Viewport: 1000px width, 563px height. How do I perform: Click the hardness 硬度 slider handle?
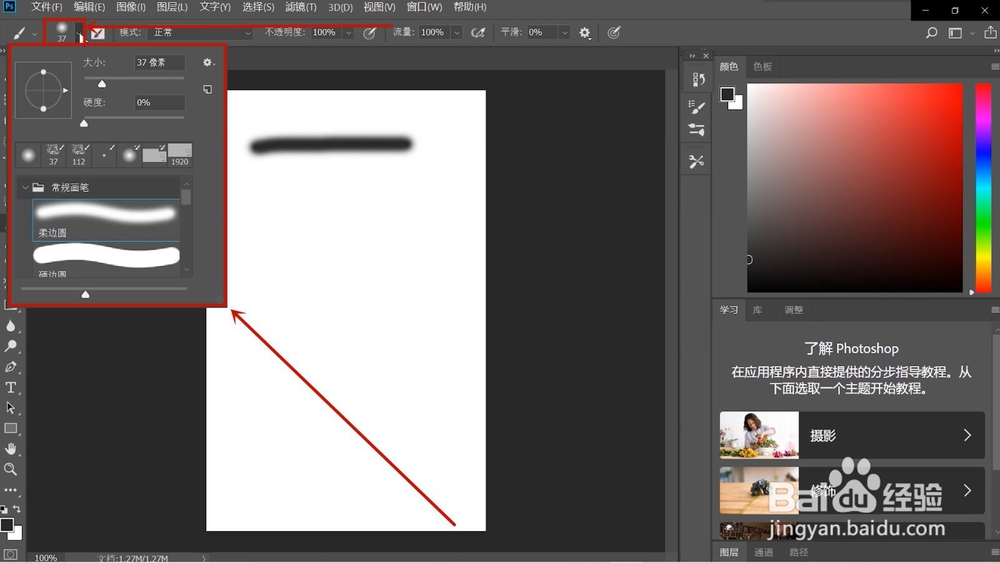coord(84,123)
